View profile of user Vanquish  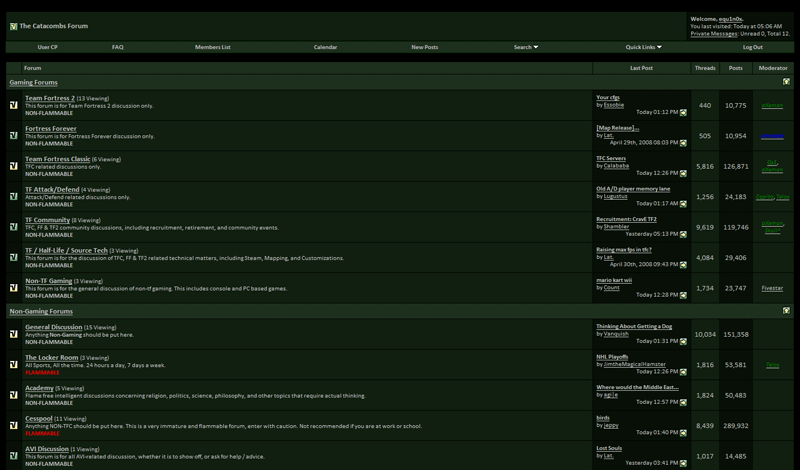(616, 334)
